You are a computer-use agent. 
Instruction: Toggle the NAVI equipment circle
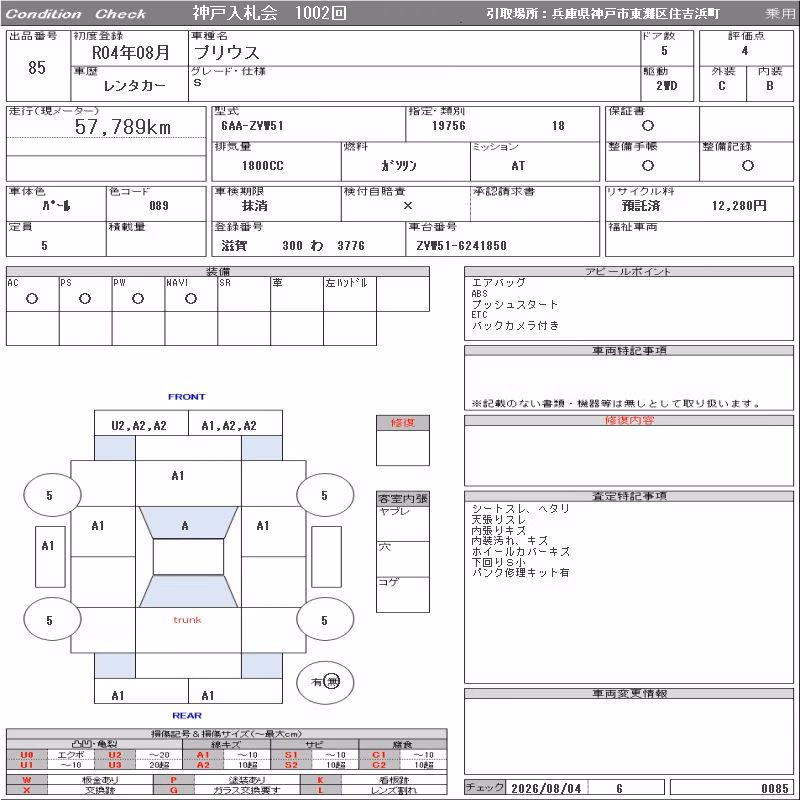(x=191, y=299)
